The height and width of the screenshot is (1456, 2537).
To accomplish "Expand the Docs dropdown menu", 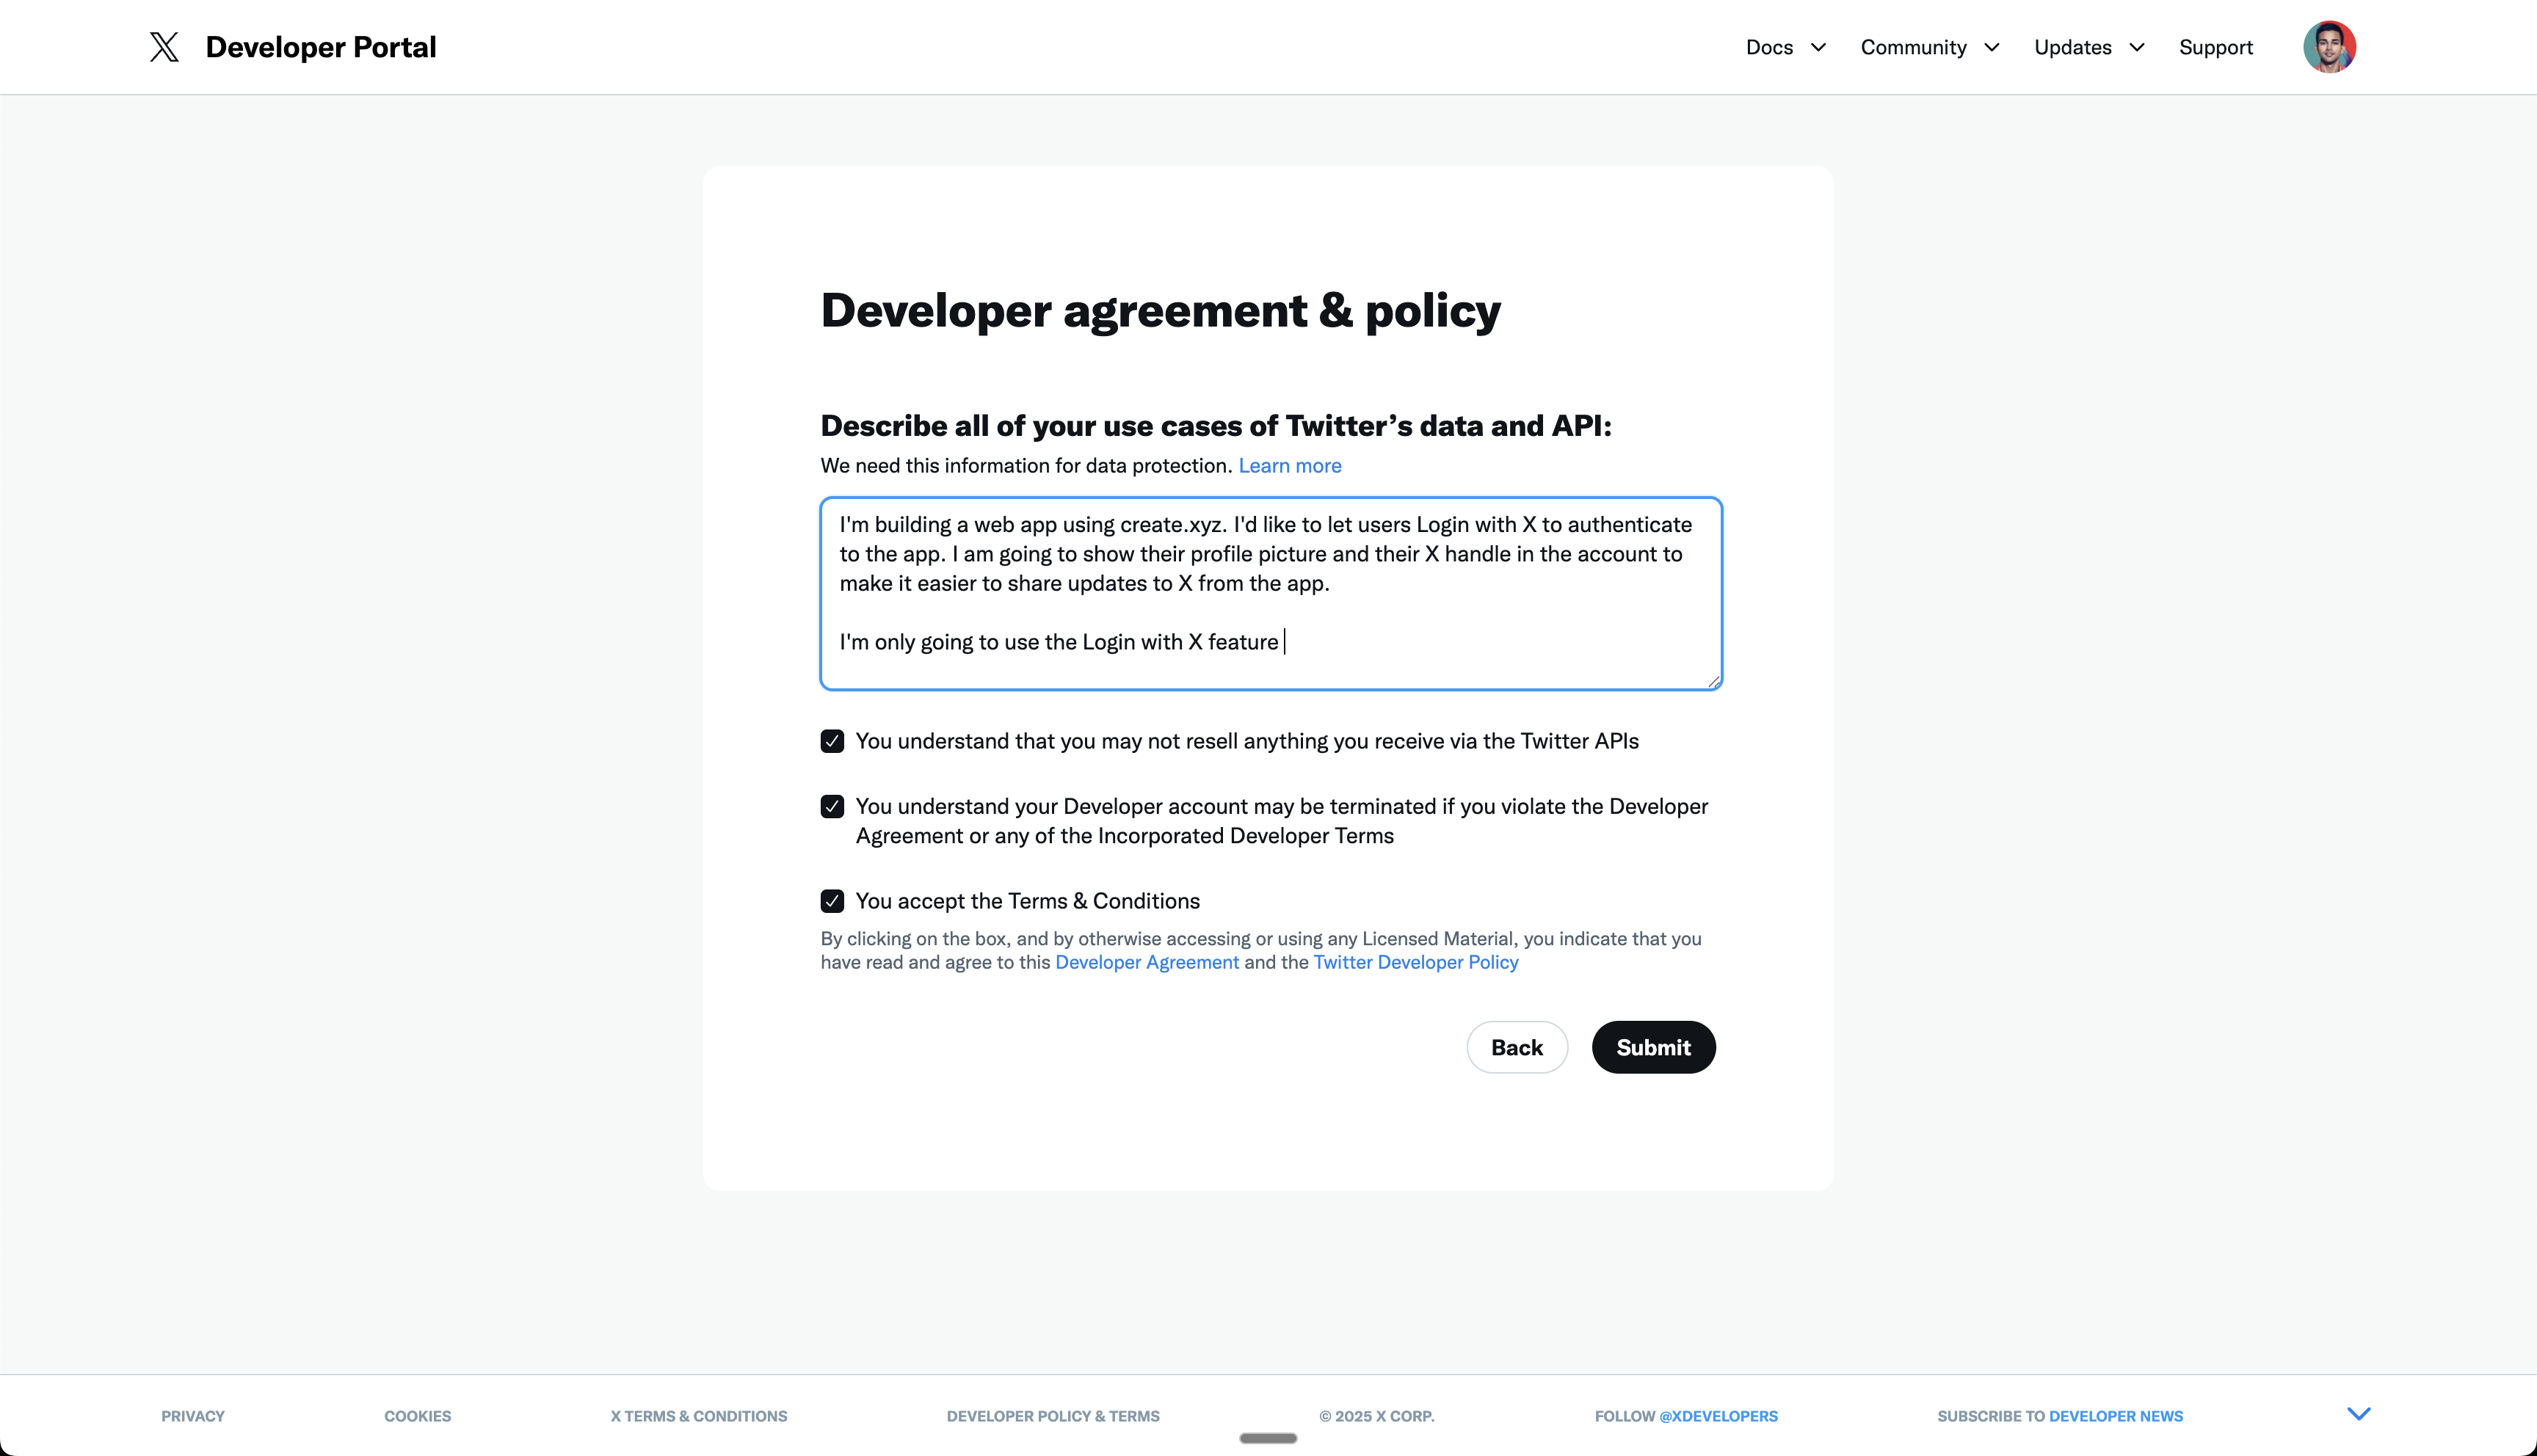I will pyautogui.click(x=1785, y=47).
